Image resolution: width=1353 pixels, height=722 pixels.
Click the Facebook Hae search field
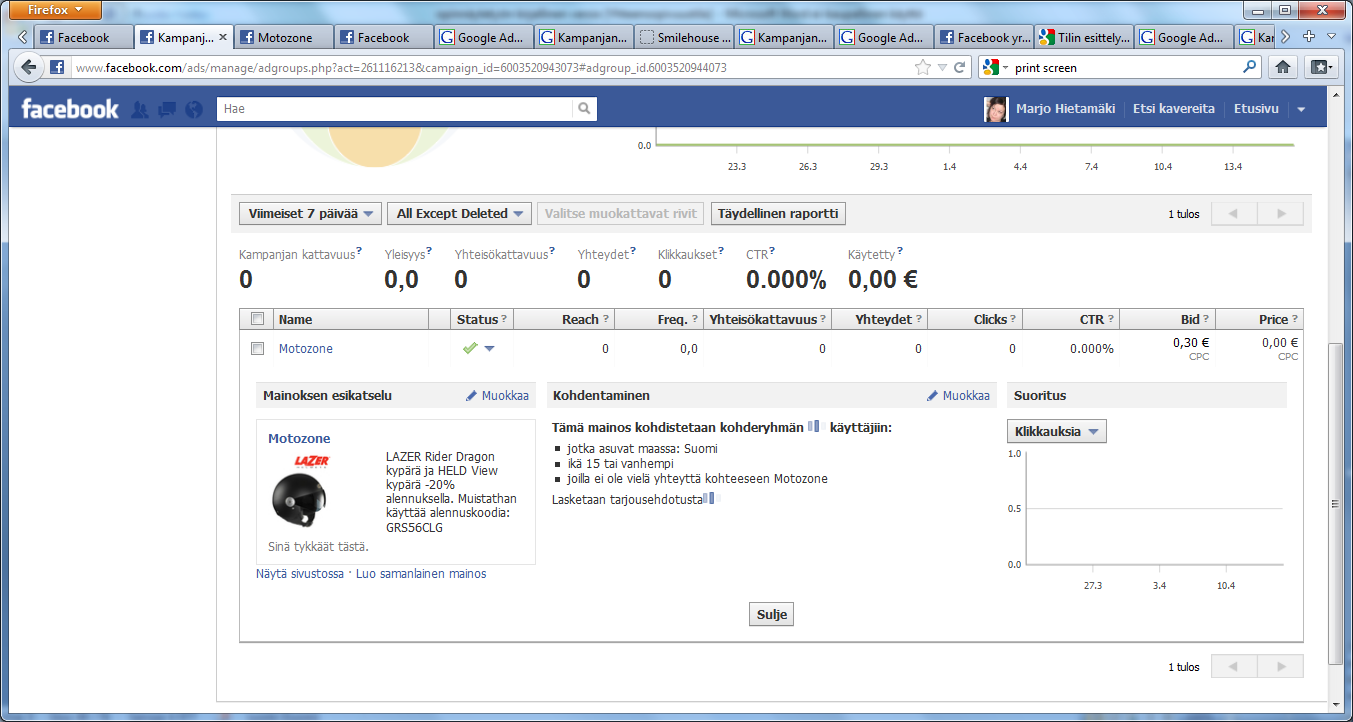395,109
